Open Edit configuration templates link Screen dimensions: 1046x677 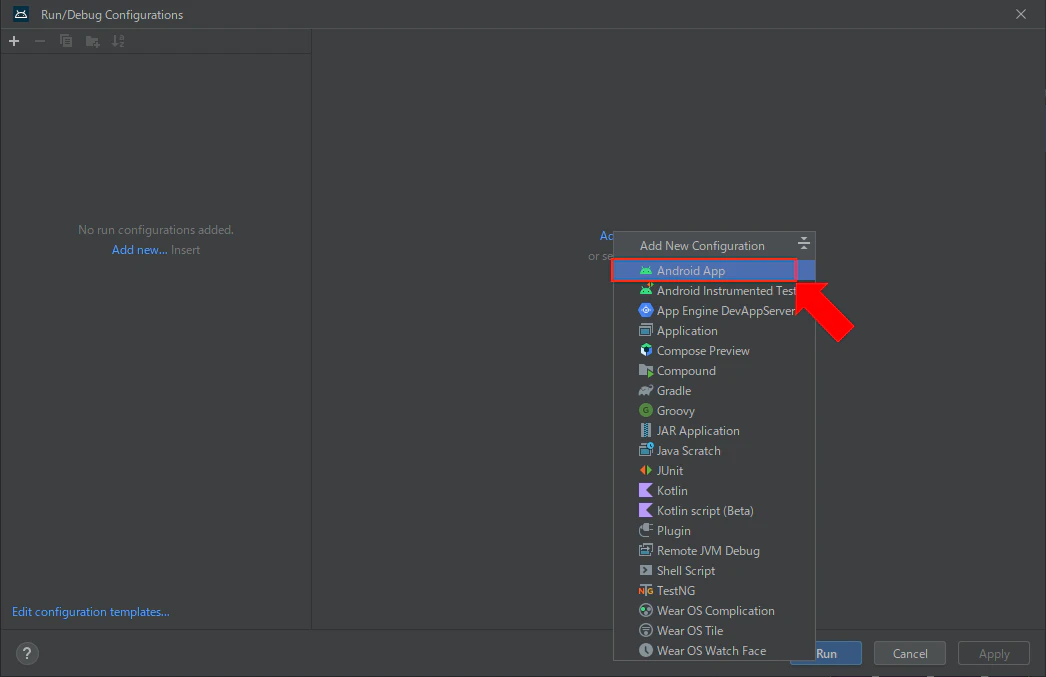[91, 612]
